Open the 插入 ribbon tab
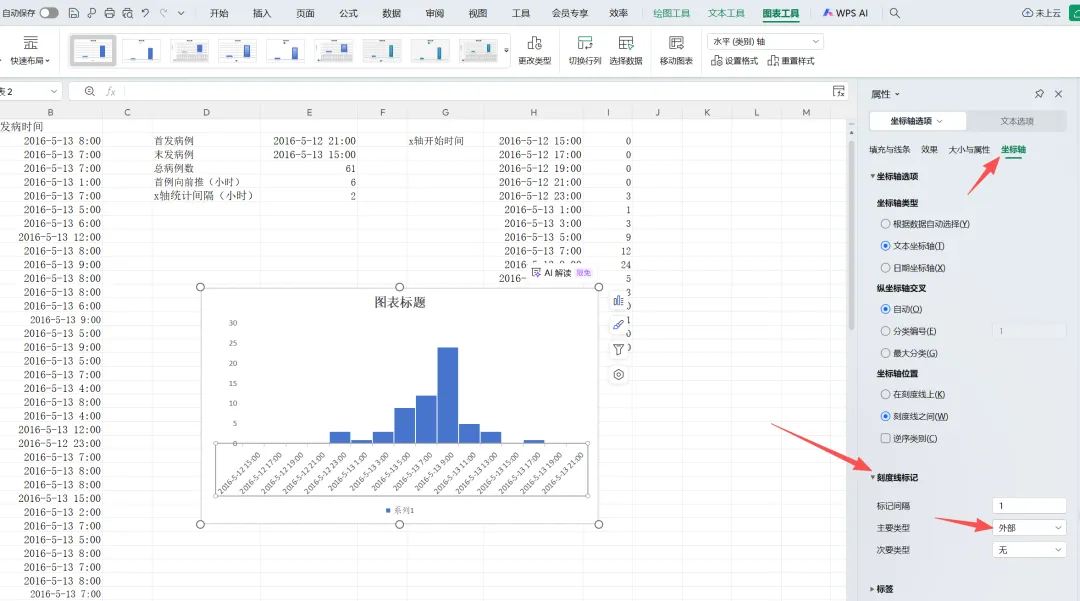Image resolution: width=1080 pixels, height=601 pixels. [262, 13]
